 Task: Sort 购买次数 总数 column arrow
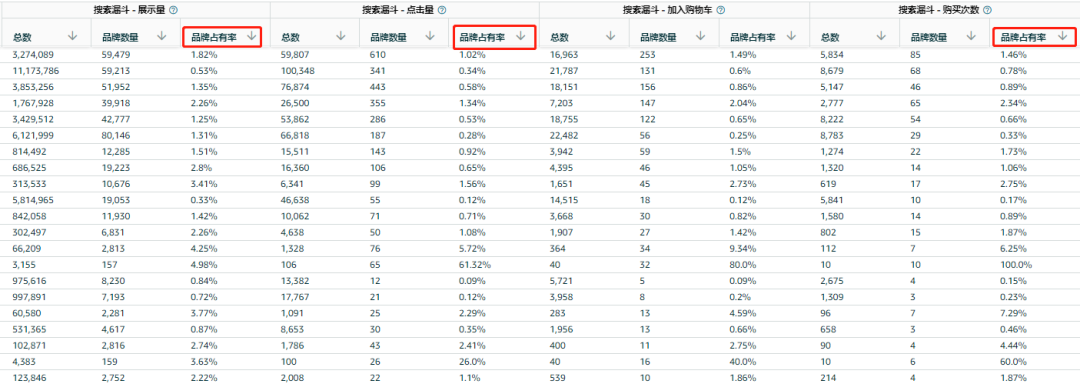click(x=881, y=36)
